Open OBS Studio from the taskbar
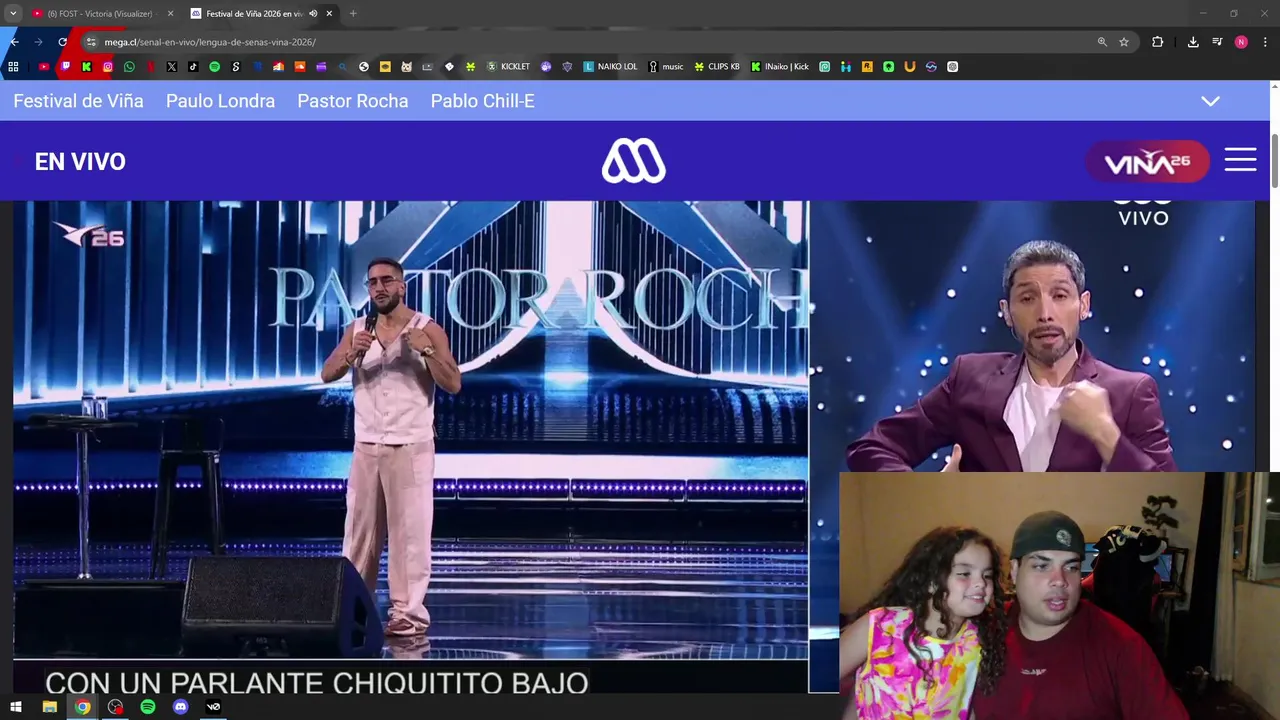The height and width of the screenshot is (720, 1280). click(115, 707)
